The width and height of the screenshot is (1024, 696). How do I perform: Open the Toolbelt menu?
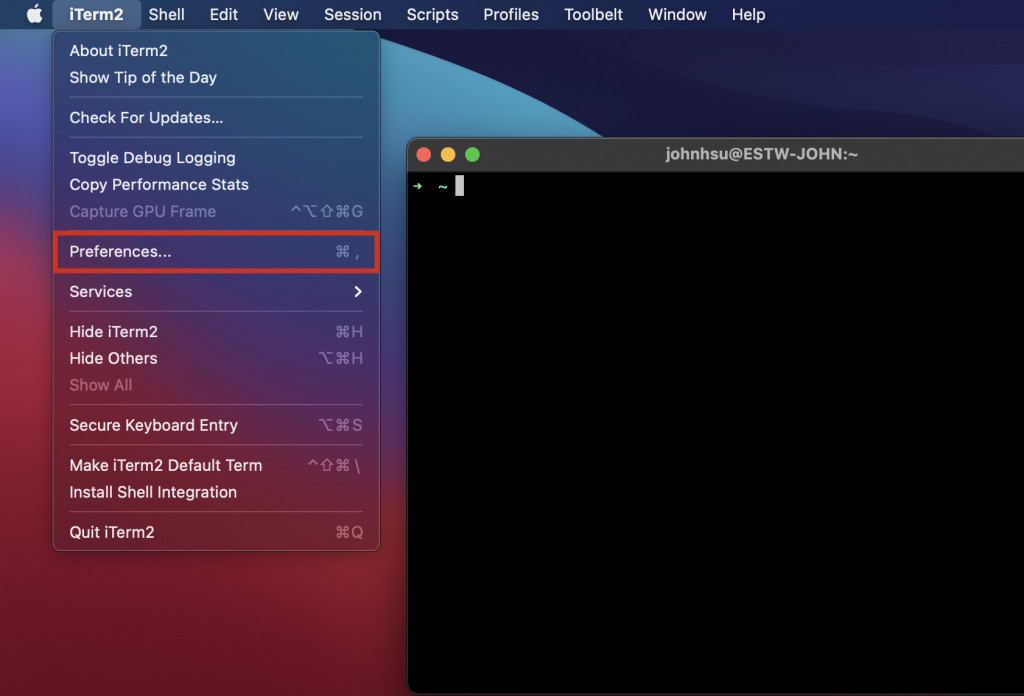[x=593, y=14]
